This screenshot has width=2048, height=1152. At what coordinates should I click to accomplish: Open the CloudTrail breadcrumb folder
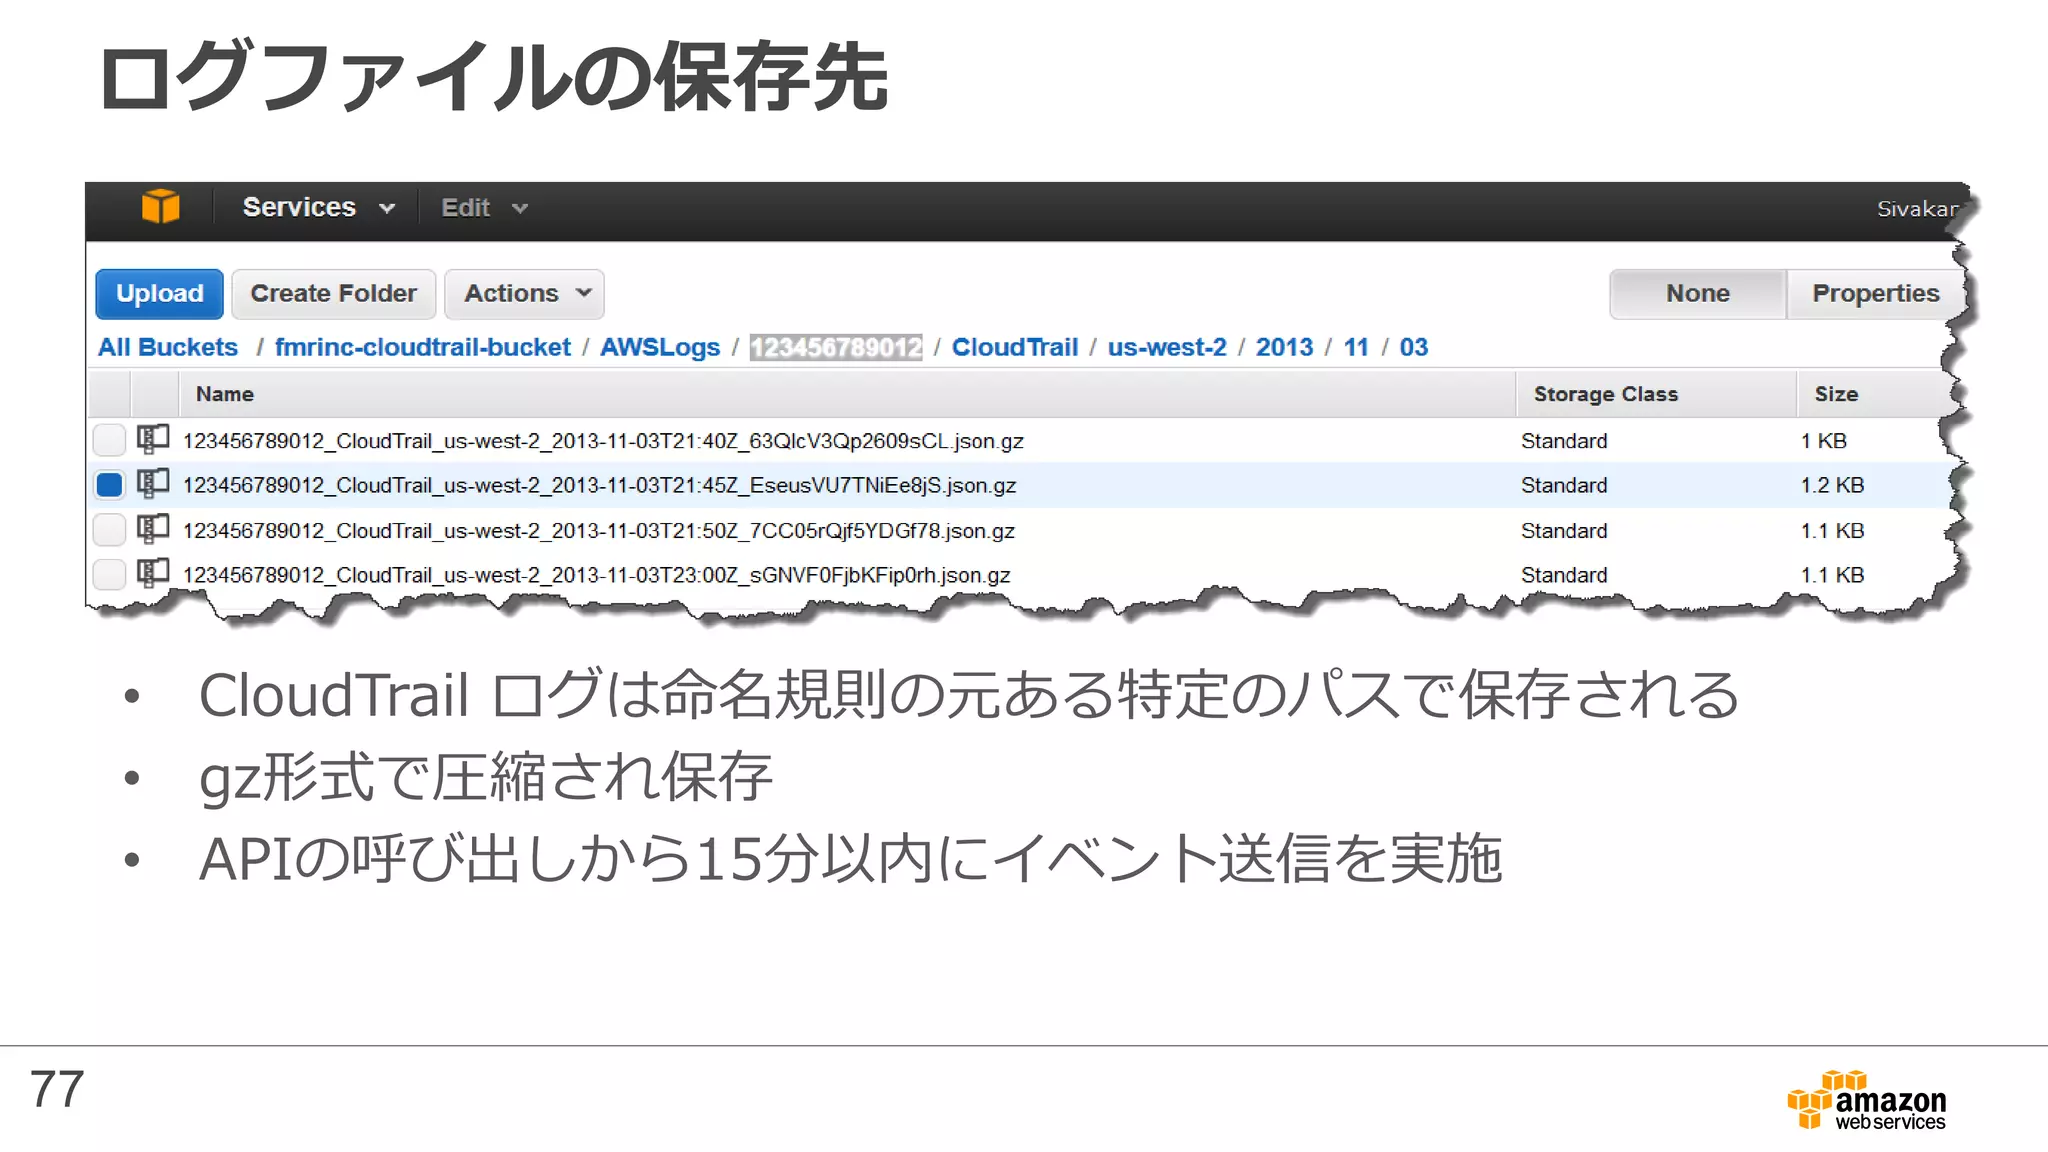[x=1015, y=347]
